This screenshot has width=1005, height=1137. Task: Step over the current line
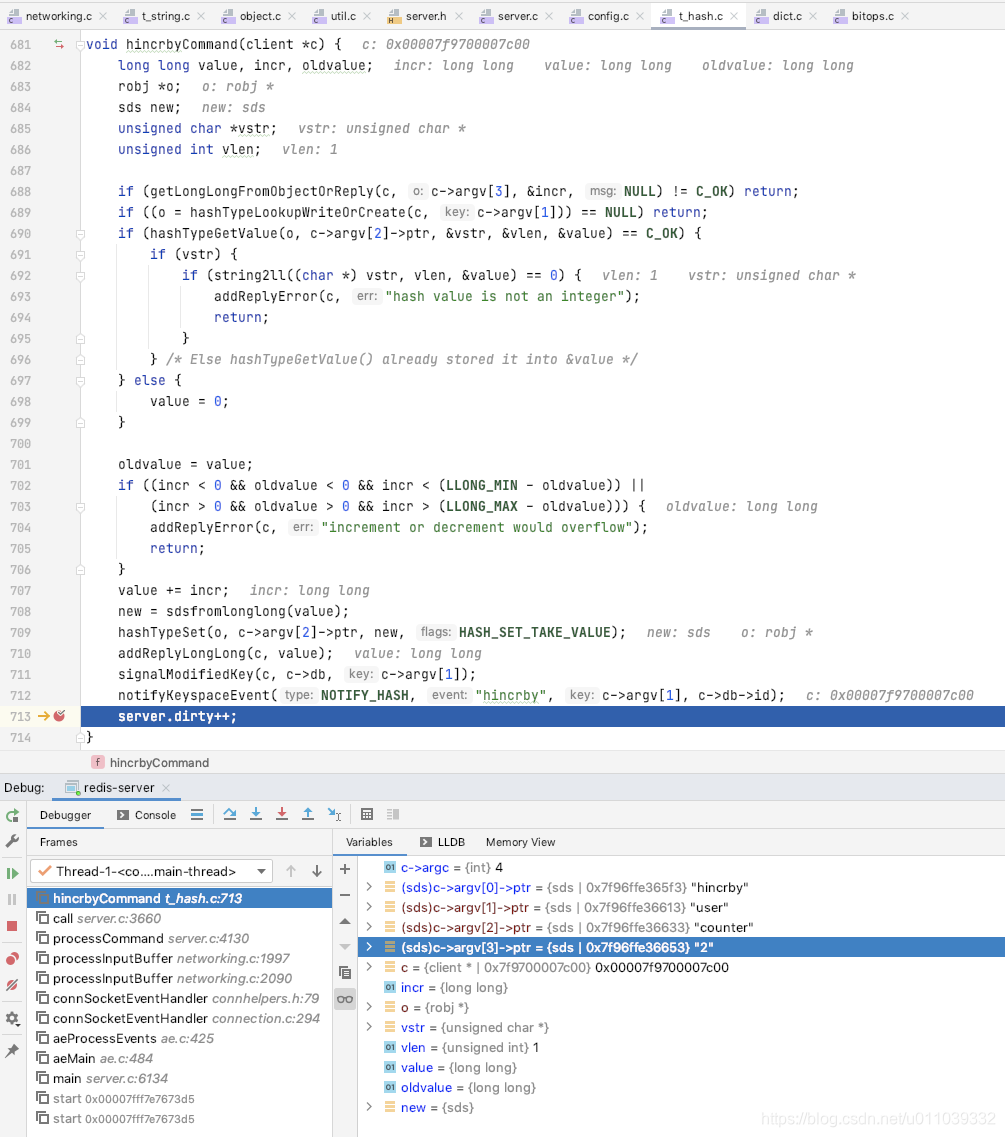click(230, 814)
